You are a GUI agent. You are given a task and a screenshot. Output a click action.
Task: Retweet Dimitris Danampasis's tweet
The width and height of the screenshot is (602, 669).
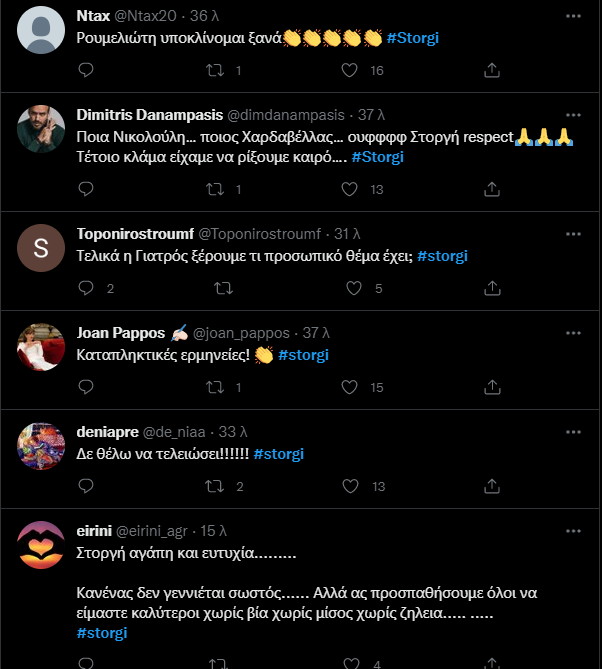click(215, 189)
